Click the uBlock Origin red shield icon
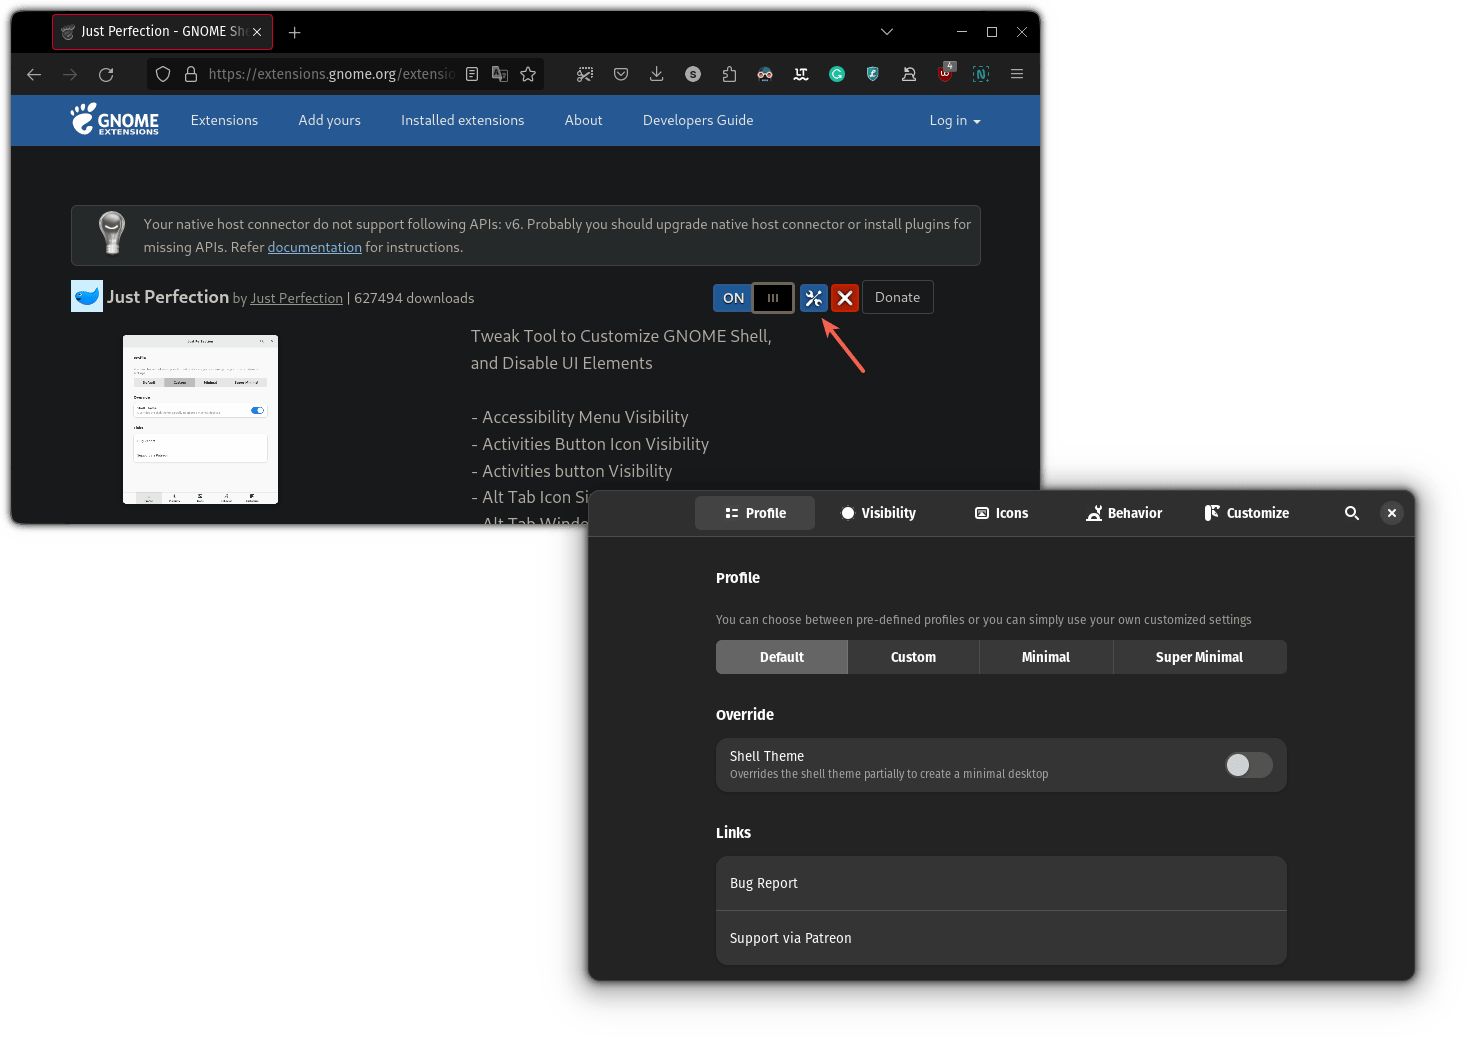Viewport: 1467px width, 1039px height. [x=945, y=73]
